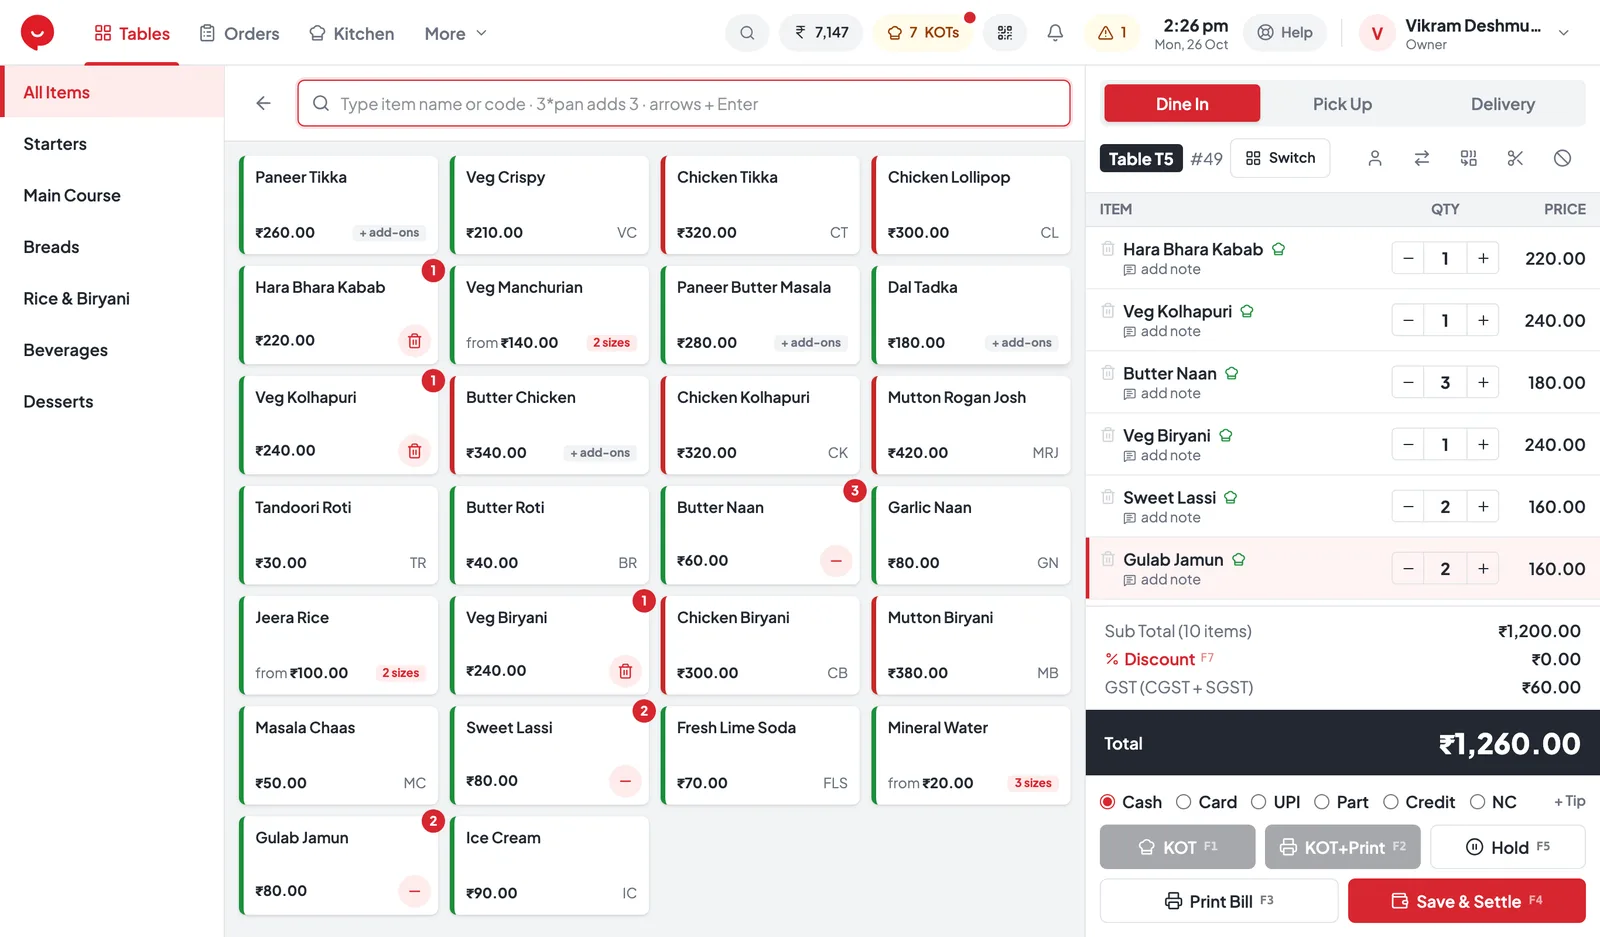Viewport: 1600px width, 937px height.
Task: Click the search icon in top bar
Action: pyautogui.click(x=747, y=33)
